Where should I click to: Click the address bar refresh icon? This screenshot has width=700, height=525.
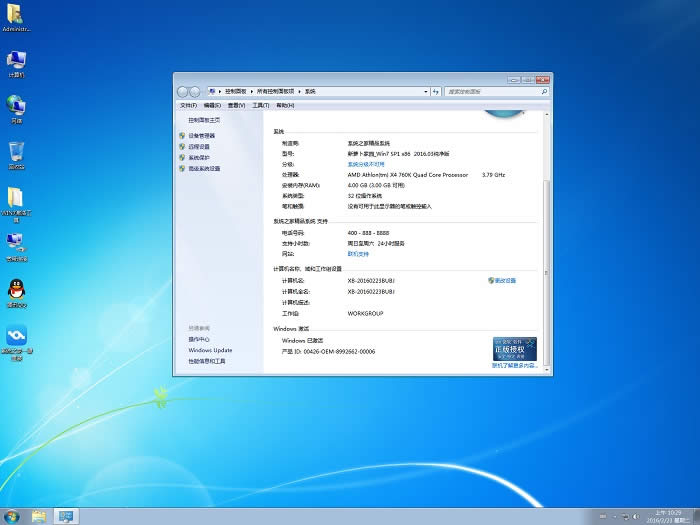pyautogui.click(x=436, y=91)
